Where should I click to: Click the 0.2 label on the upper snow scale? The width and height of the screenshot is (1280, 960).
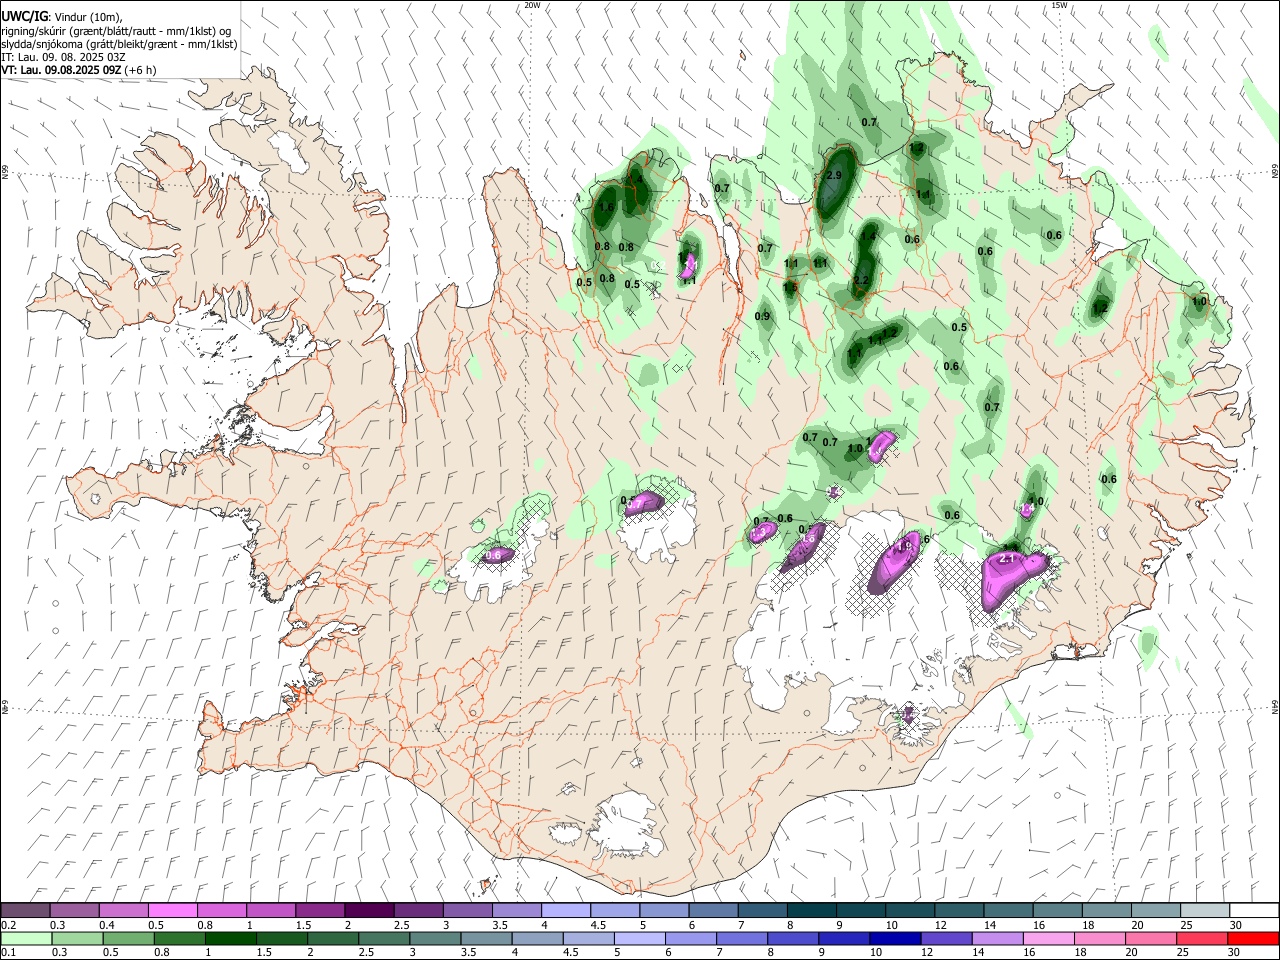[8, 925]
